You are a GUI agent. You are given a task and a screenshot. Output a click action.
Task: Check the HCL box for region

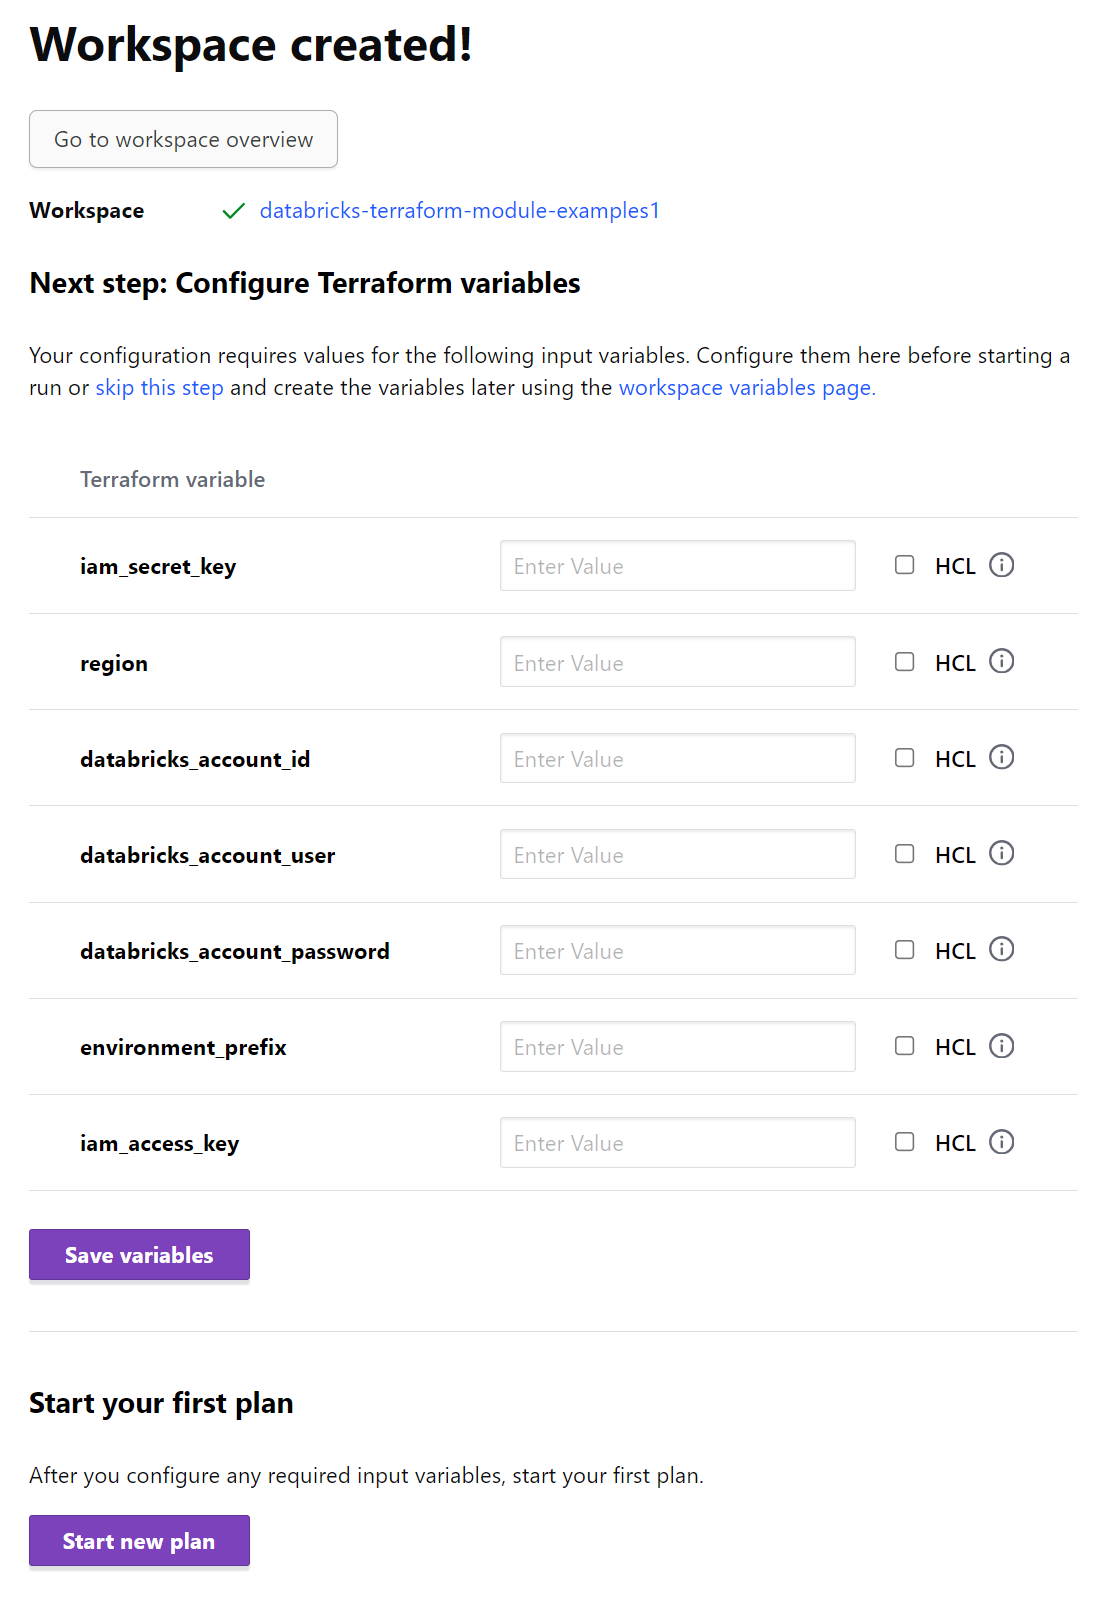(x=905, y=662)
